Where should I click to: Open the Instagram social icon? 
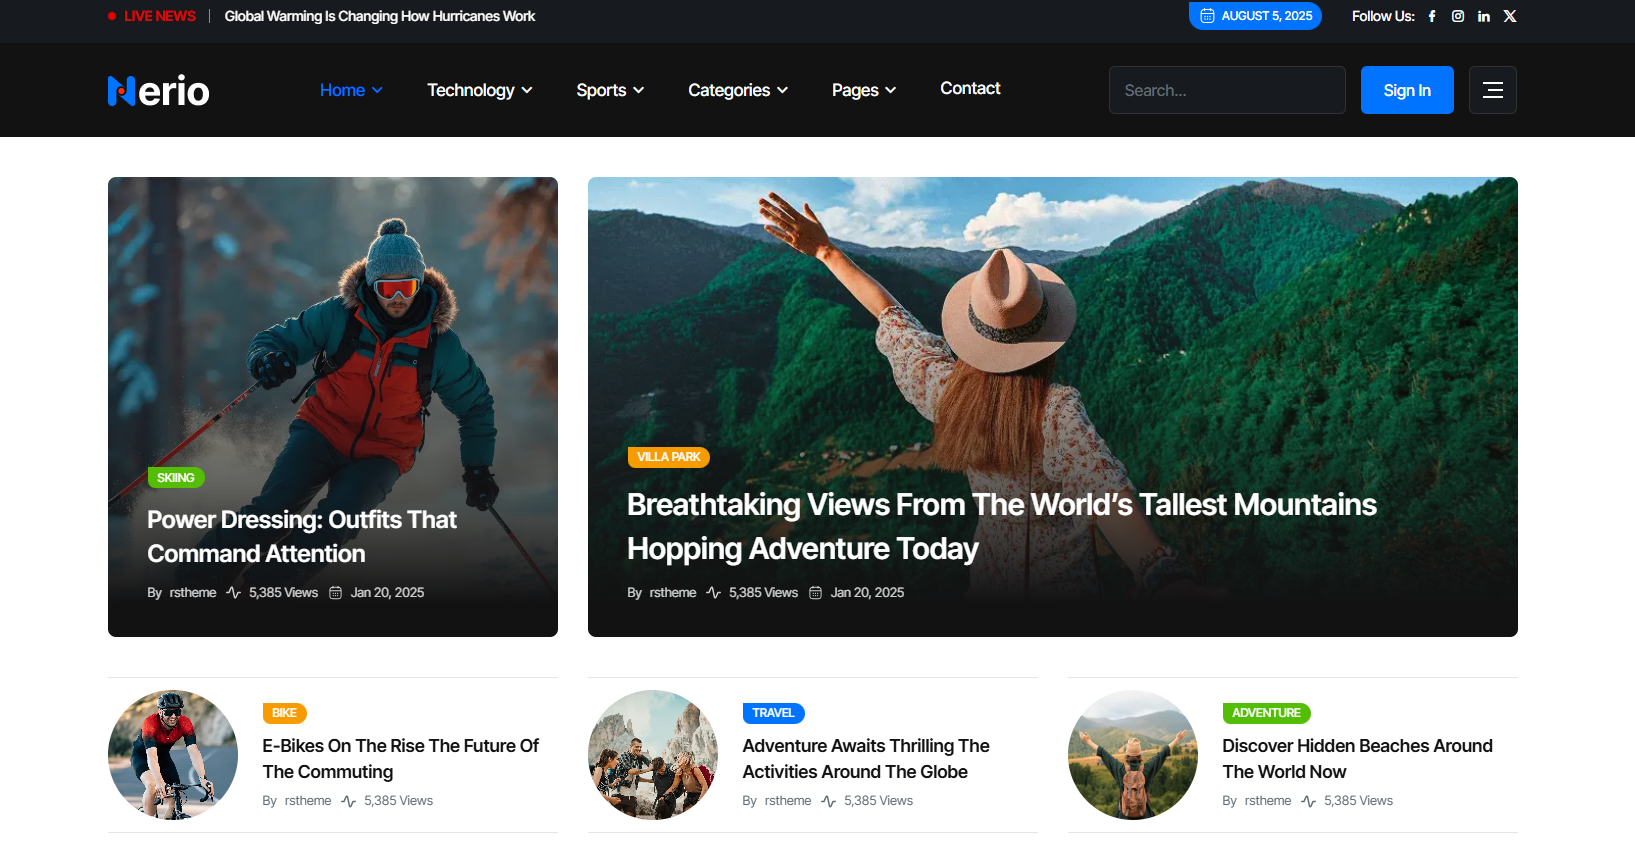1458,16
